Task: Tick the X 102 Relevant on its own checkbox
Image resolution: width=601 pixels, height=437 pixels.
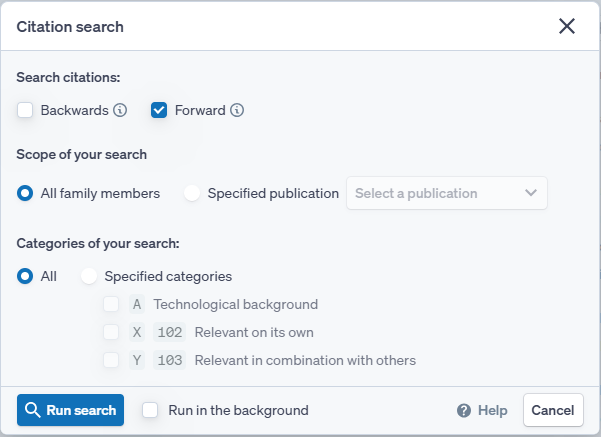Action: pyautogui.click(x=112, y=332)
